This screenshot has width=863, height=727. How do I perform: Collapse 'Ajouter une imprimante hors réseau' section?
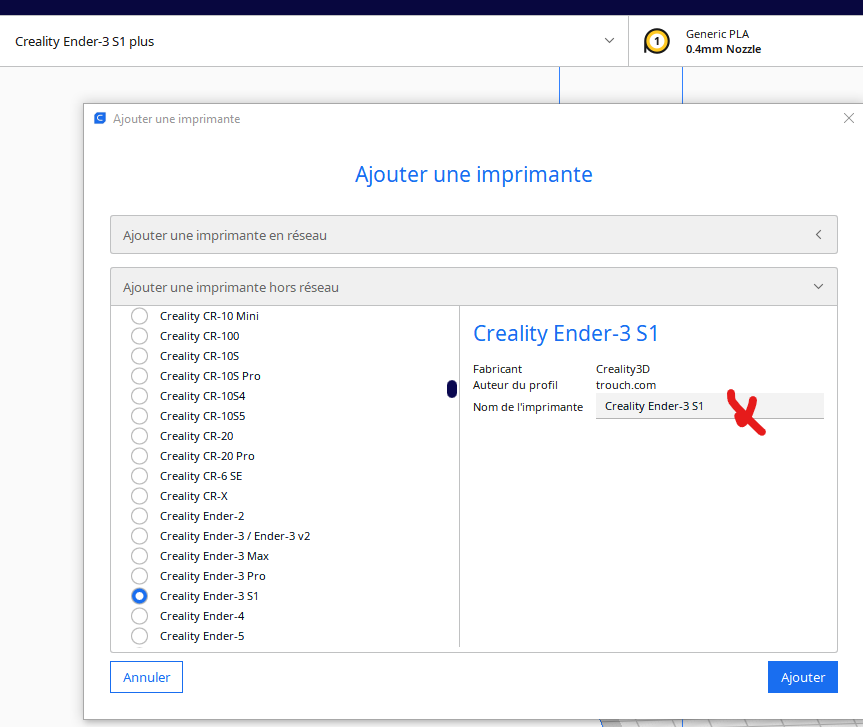pyautogui.click(x=474, y=287)
